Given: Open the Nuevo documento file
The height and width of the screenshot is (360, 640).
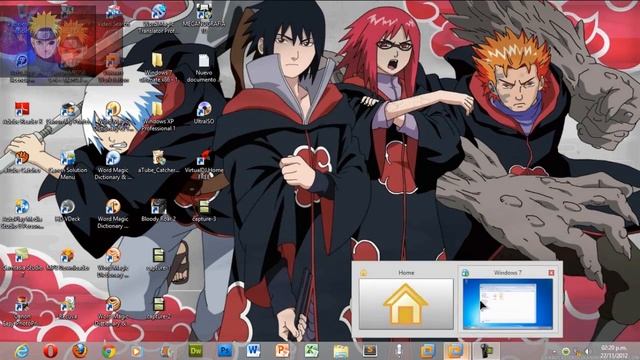Looking at the screenshot, I should (x=203, y=67).
